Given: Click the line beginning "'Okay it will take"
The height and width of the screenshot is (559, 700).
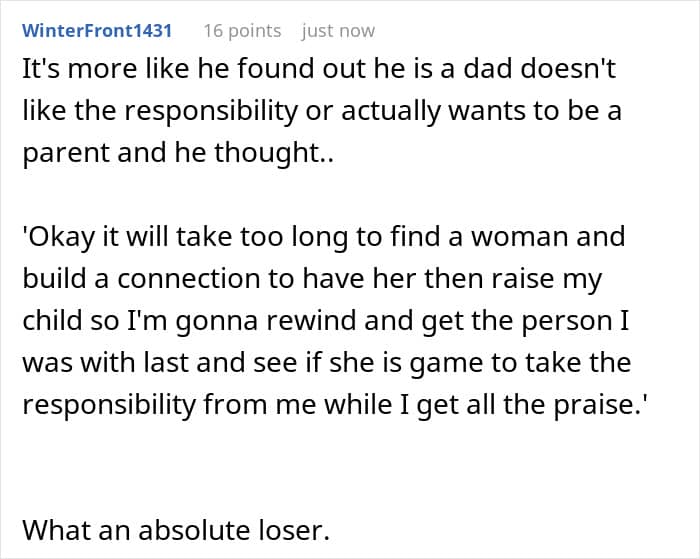Looking at the screenshot, I should pyautogui.click(x=323, y=237).
